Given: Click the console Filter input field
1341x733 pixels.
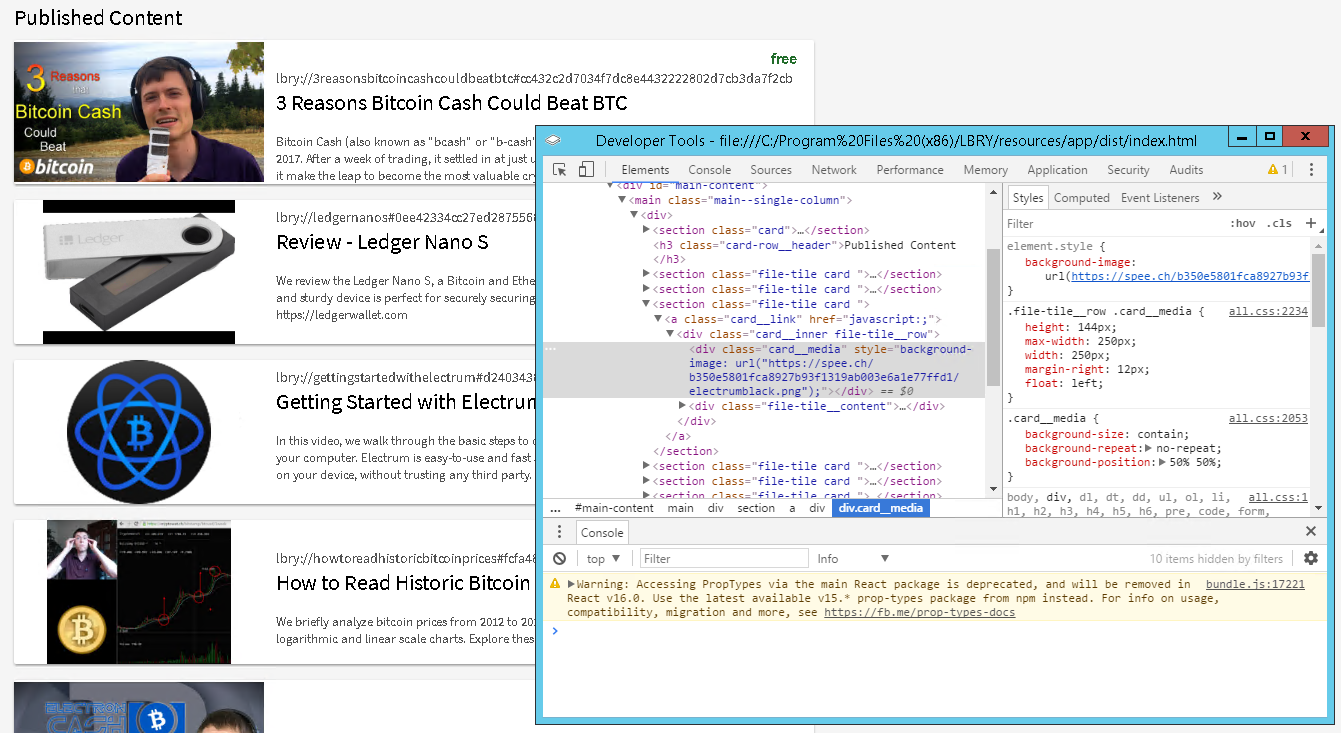Looking at the screenshot, I should coord(724,559).
